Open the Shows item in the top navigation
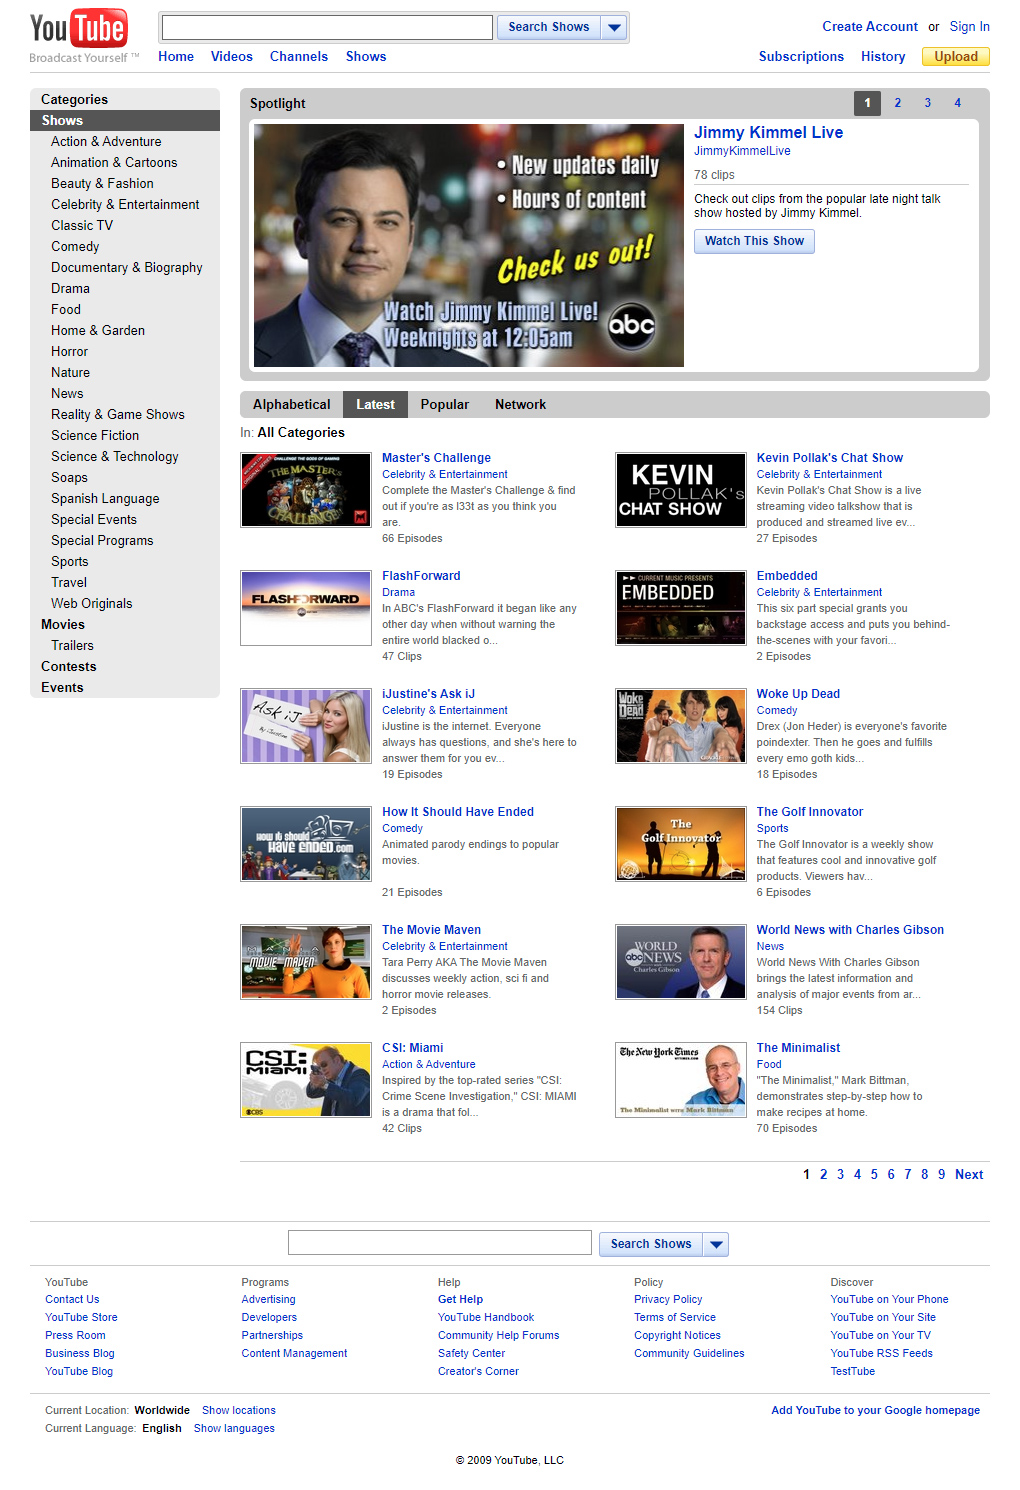 coord(366,57)
